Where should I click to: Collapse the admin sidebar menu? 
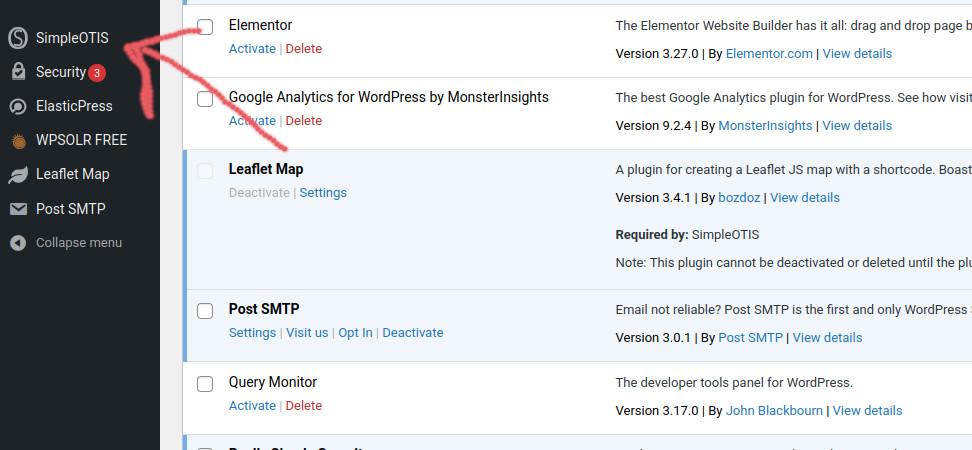click(x=80, y=243)
